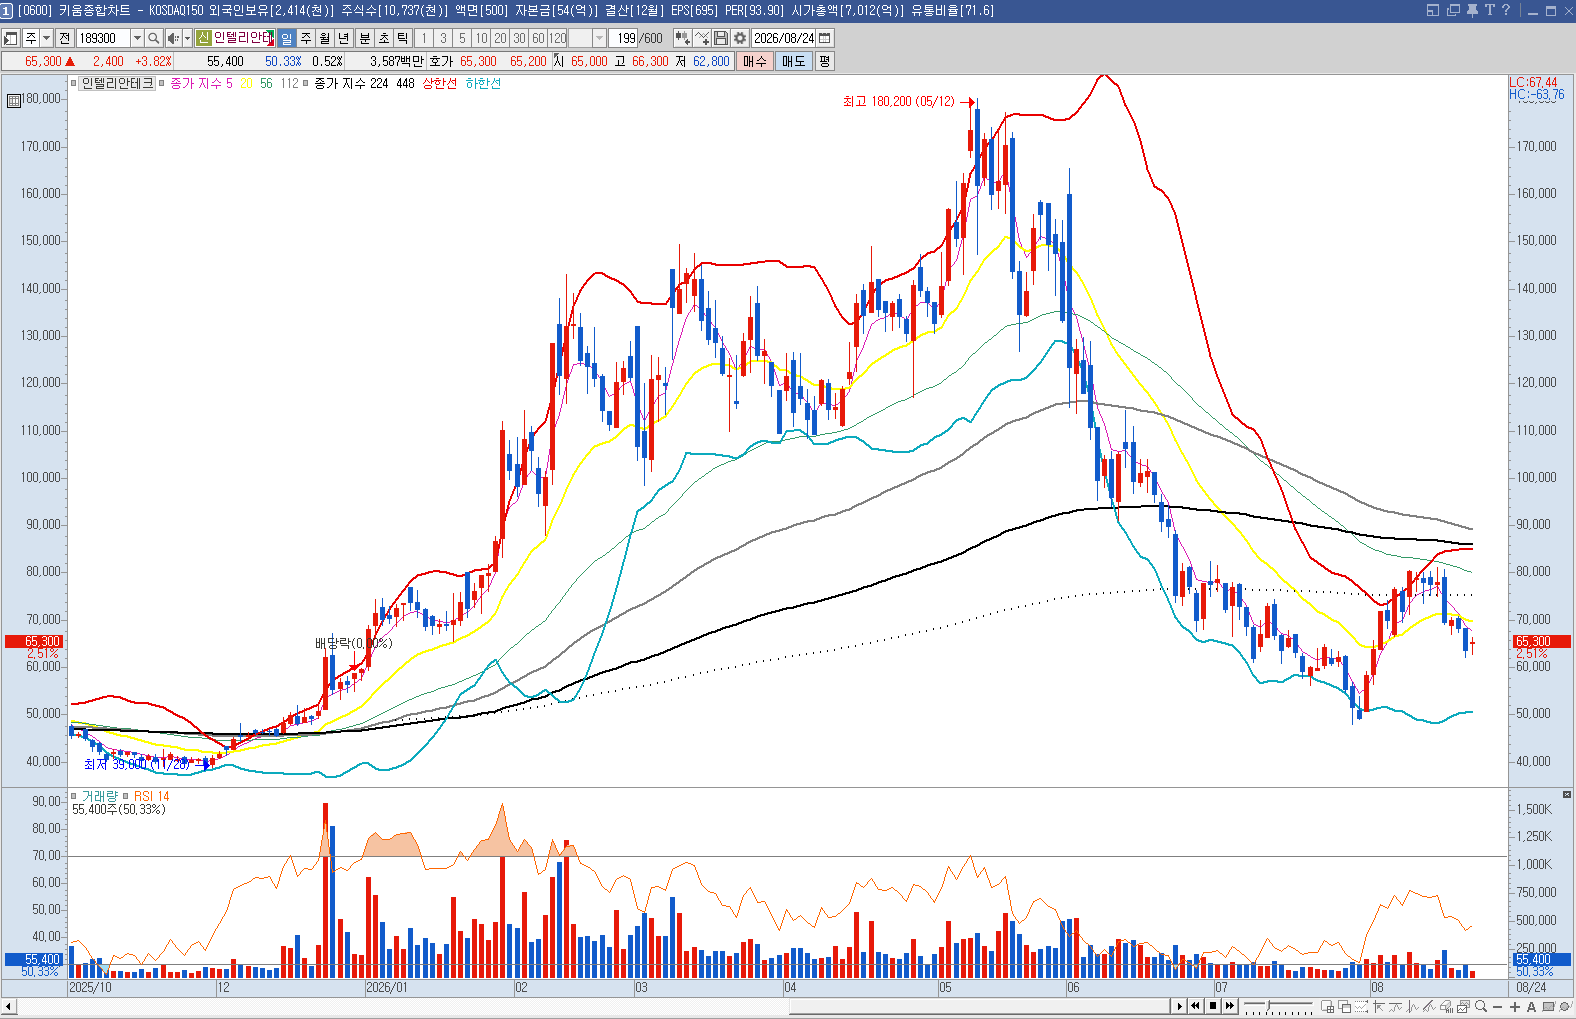The width and height of the screenshot is (1576, 1019).
Task: Switch to the second 초 chart
Action: pyautogui.click(x=384, y=38)
